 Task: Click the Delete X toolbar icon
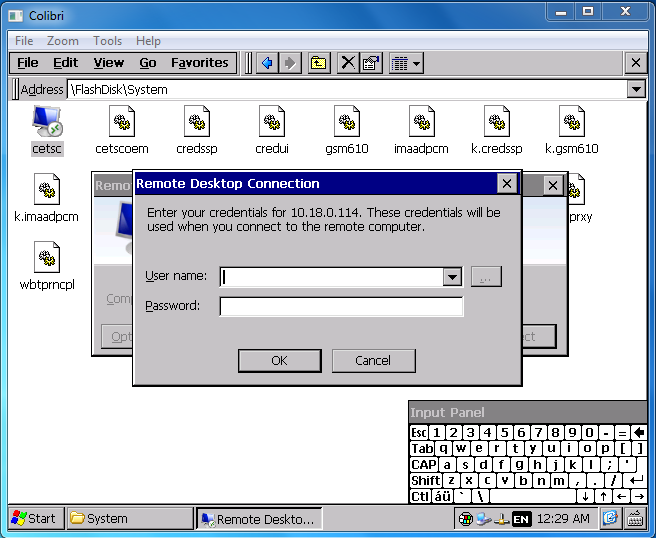click(x=348, y=63)
